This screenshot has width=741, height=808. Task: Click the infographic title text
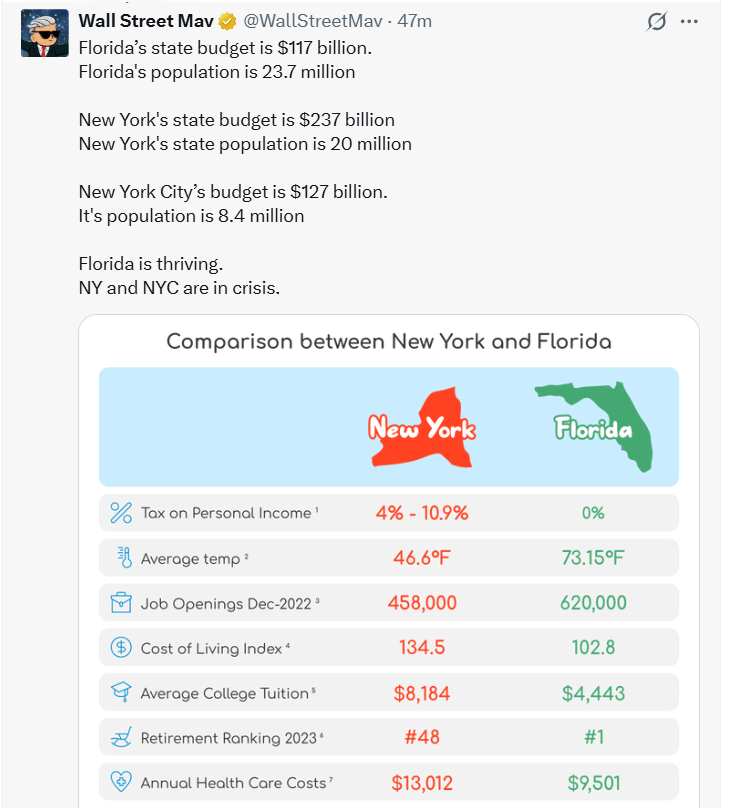[x=389, y=341]
